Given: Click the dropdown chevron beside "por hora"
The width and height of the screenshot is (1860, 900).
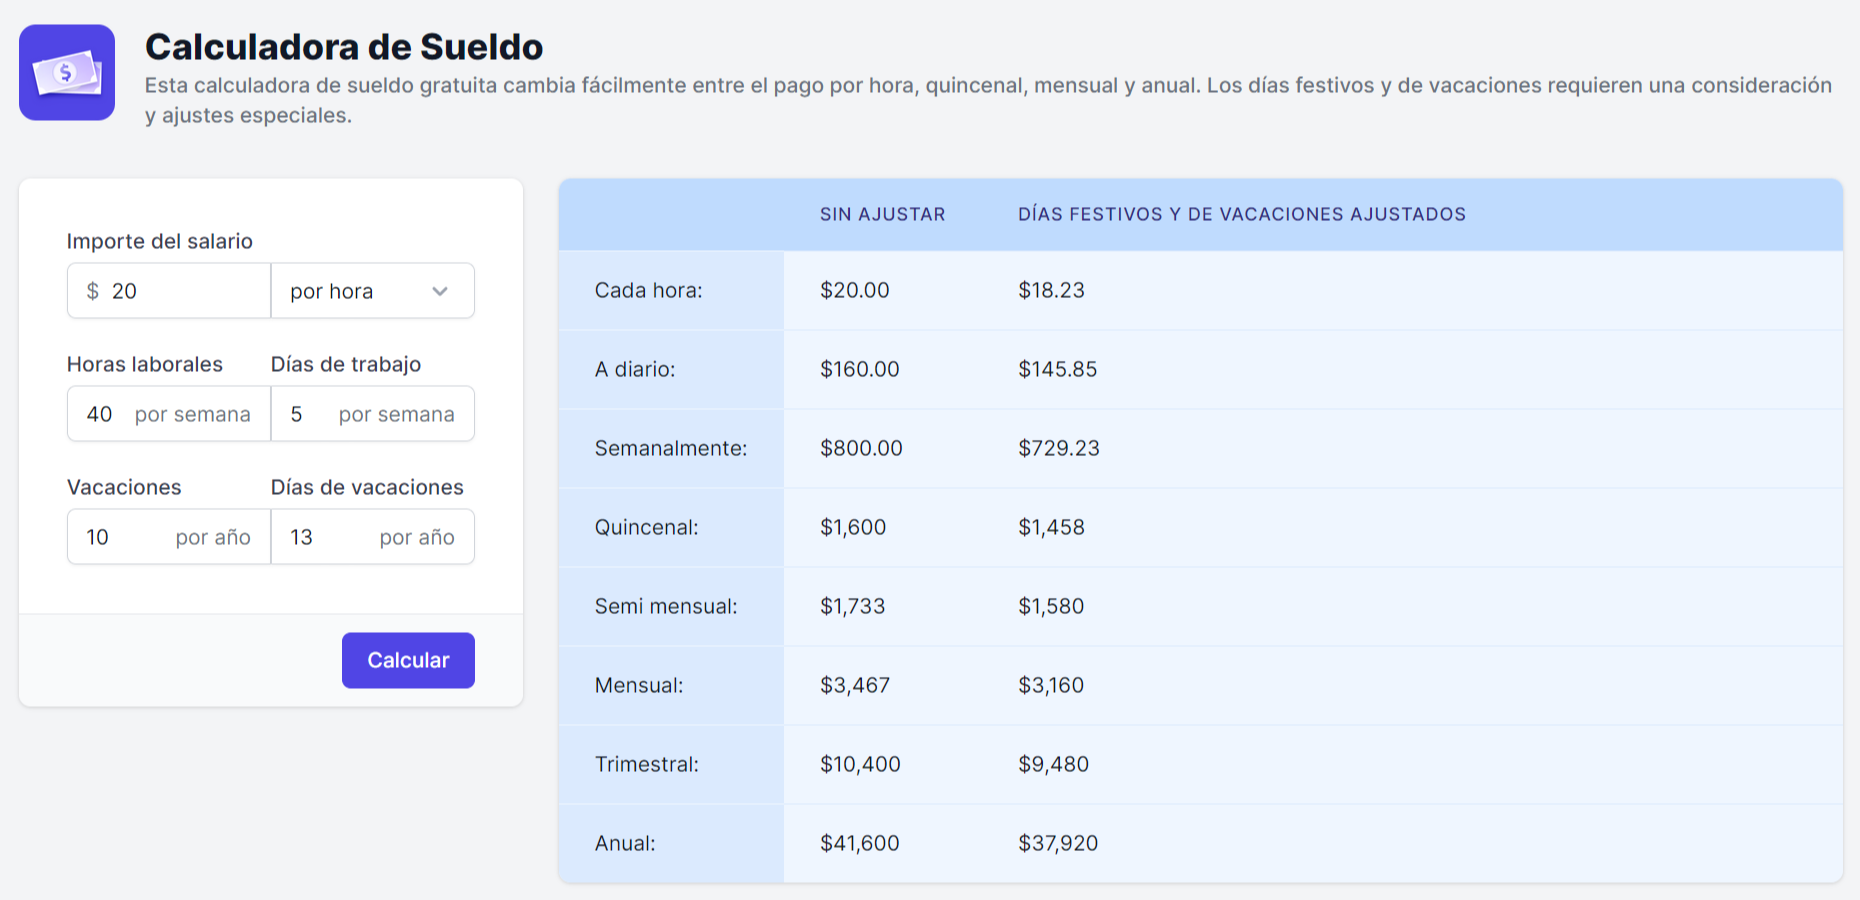Looking at the screenshot, I should pyautogui.click(x=440, y=291).
